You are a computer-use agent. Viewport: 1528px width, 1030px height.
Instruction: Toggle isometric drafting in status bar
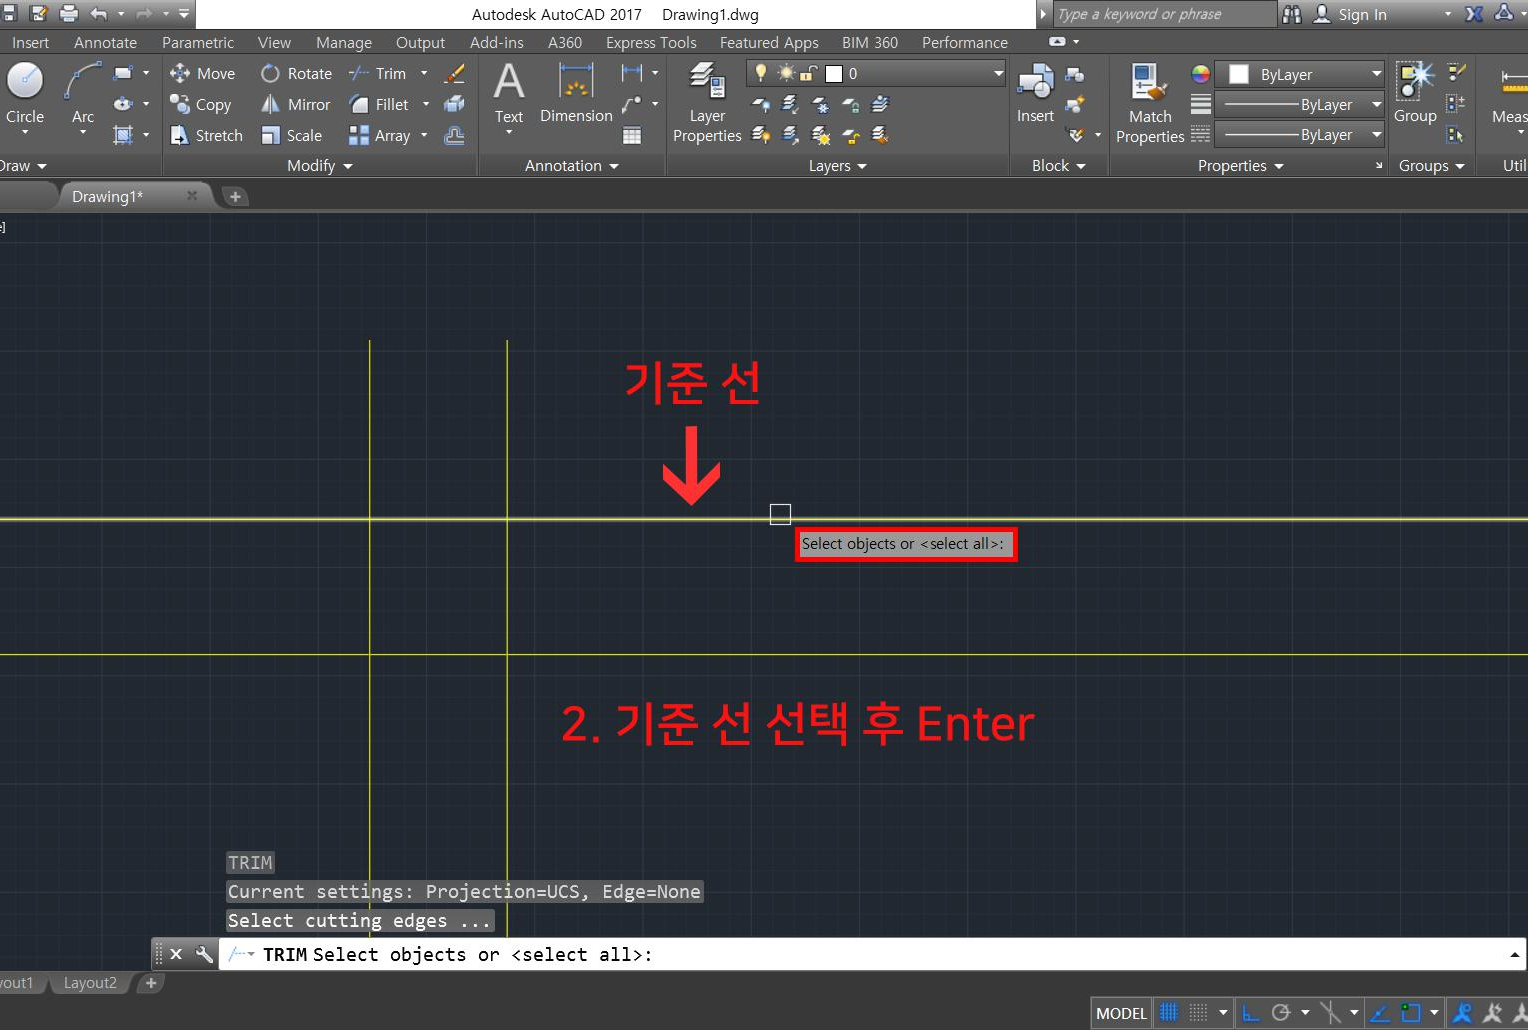1331,1013
